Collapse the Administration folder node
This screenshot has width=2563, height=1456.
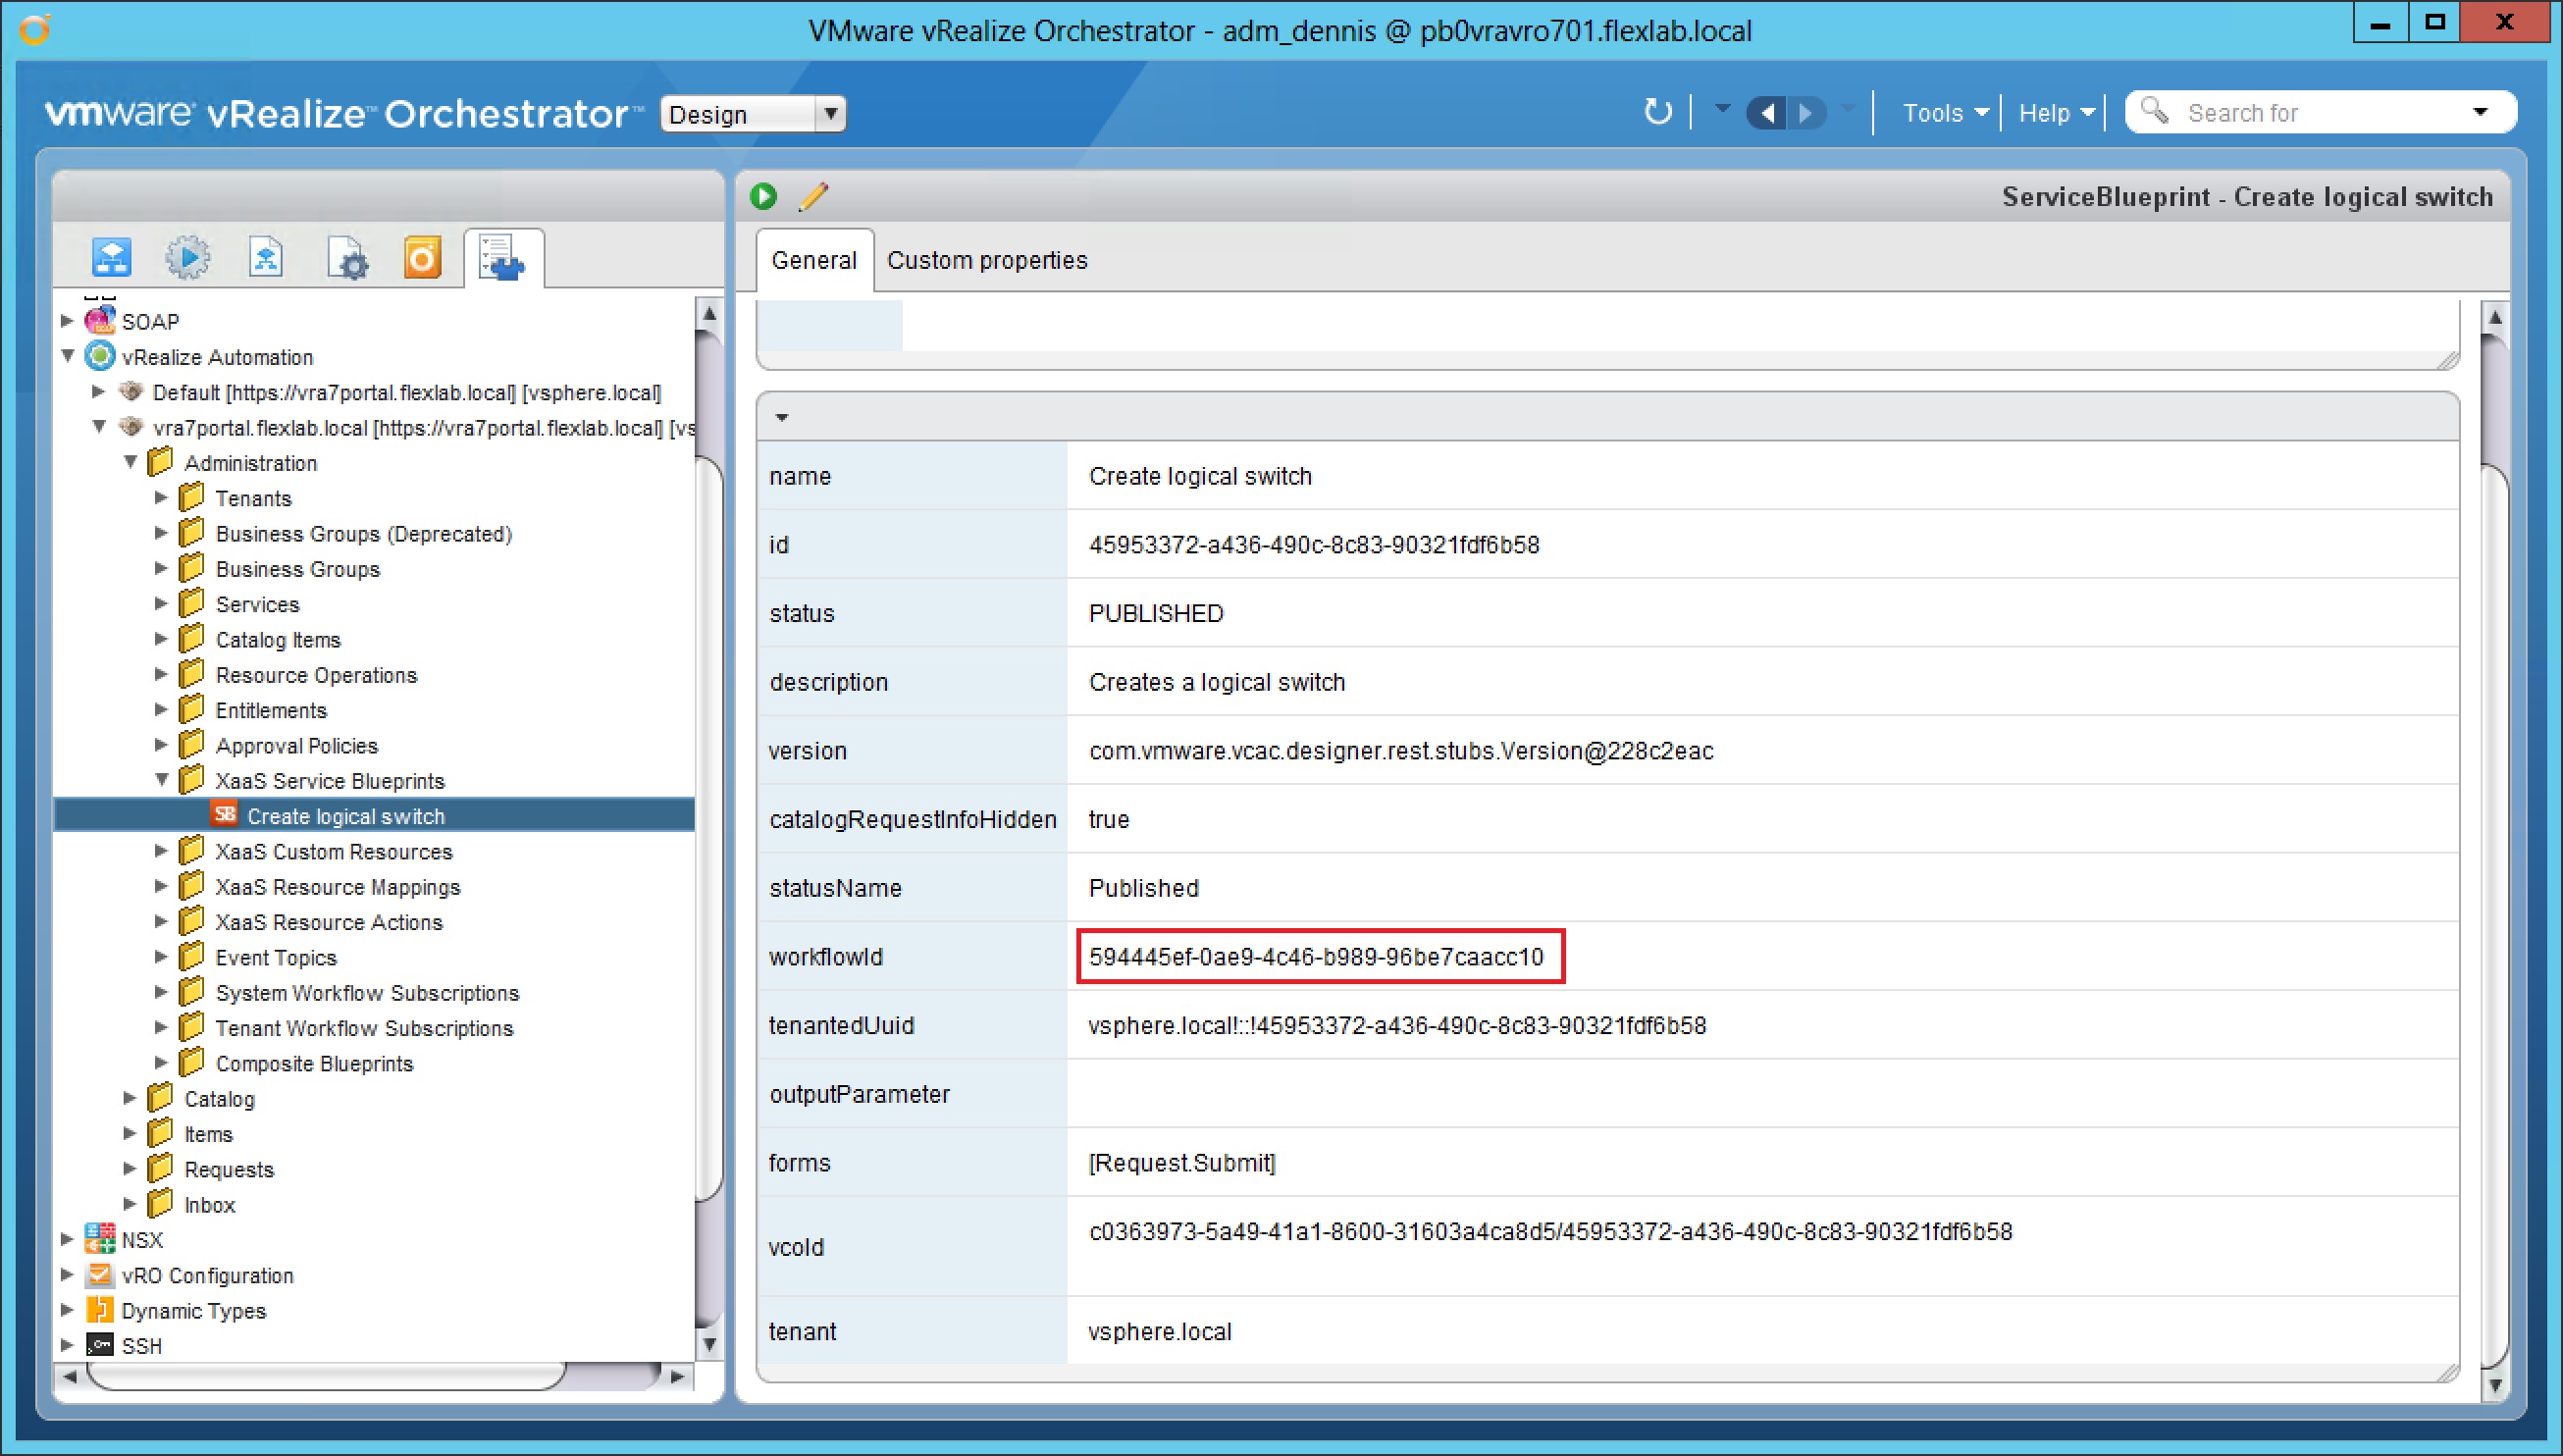tap(130, 462)
